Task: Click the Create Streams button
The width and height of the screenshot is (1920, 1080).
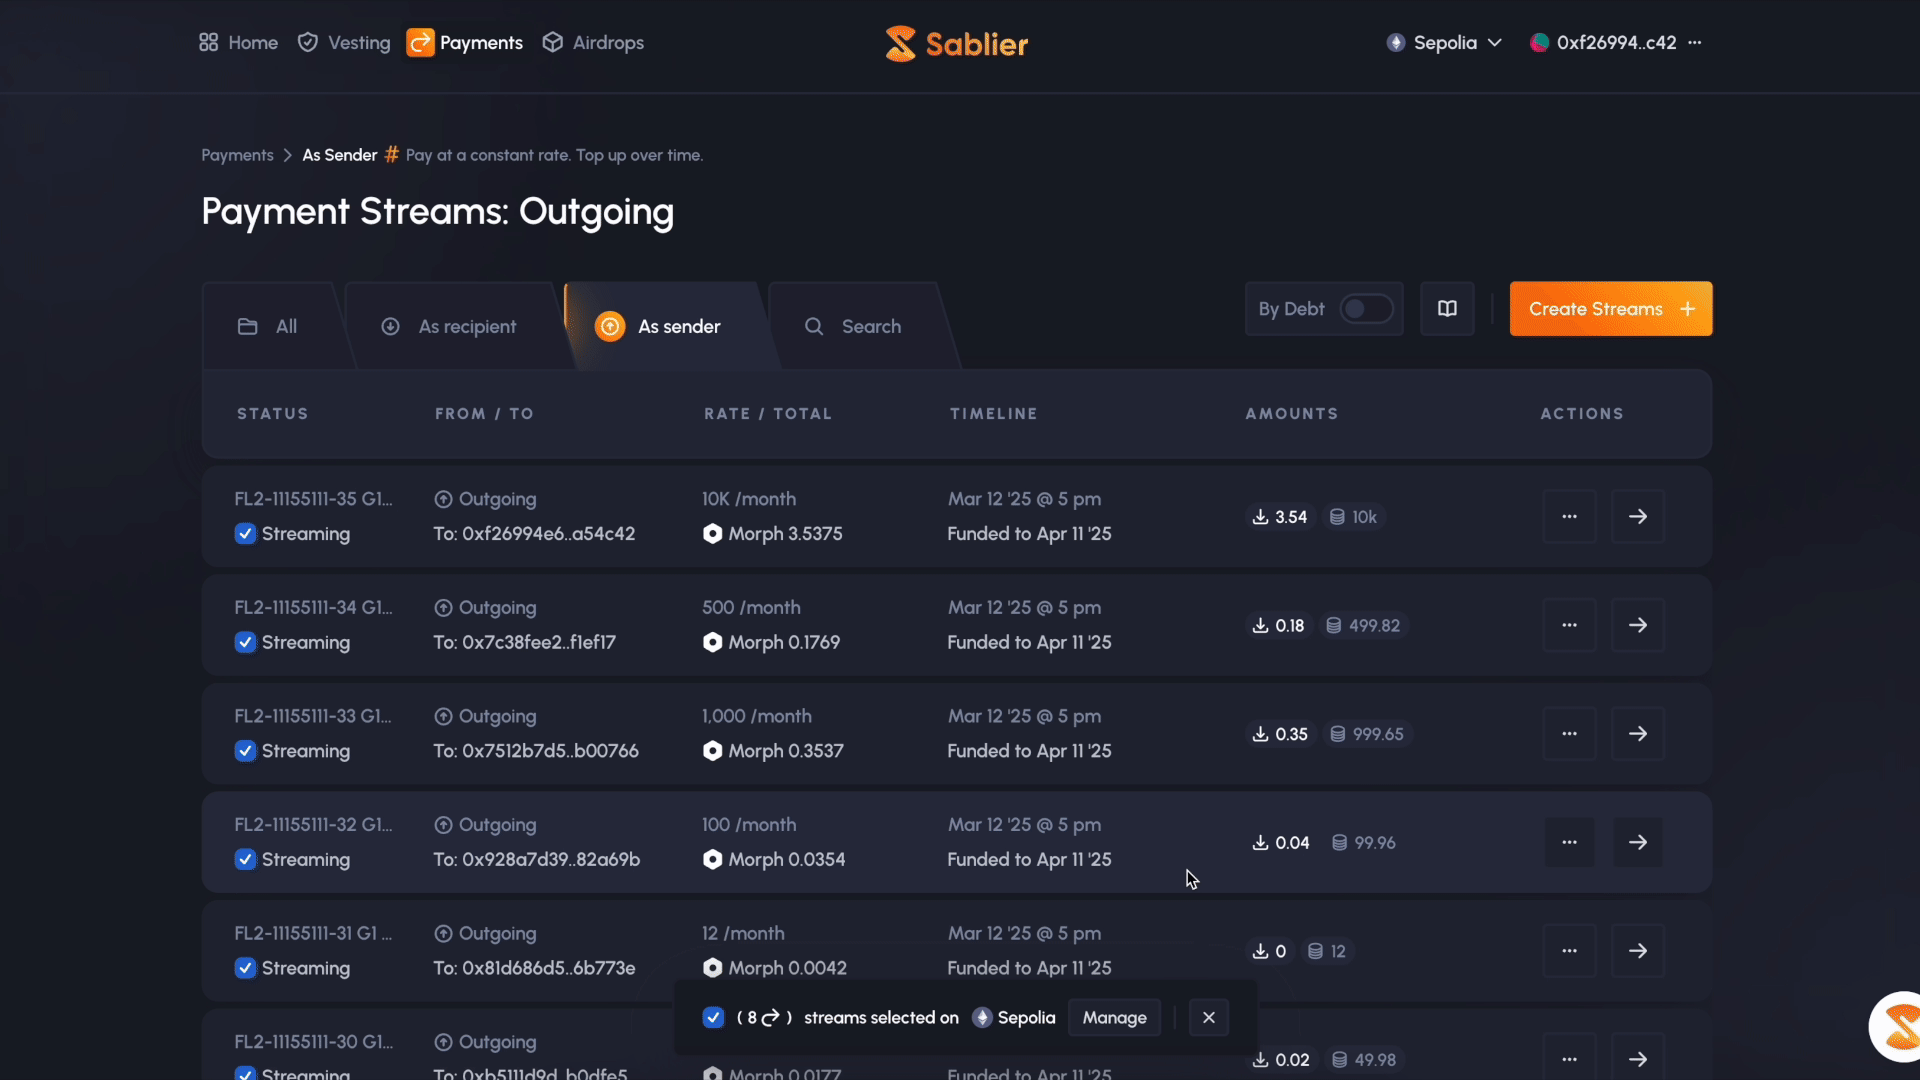Action: tap(1610, 309)
